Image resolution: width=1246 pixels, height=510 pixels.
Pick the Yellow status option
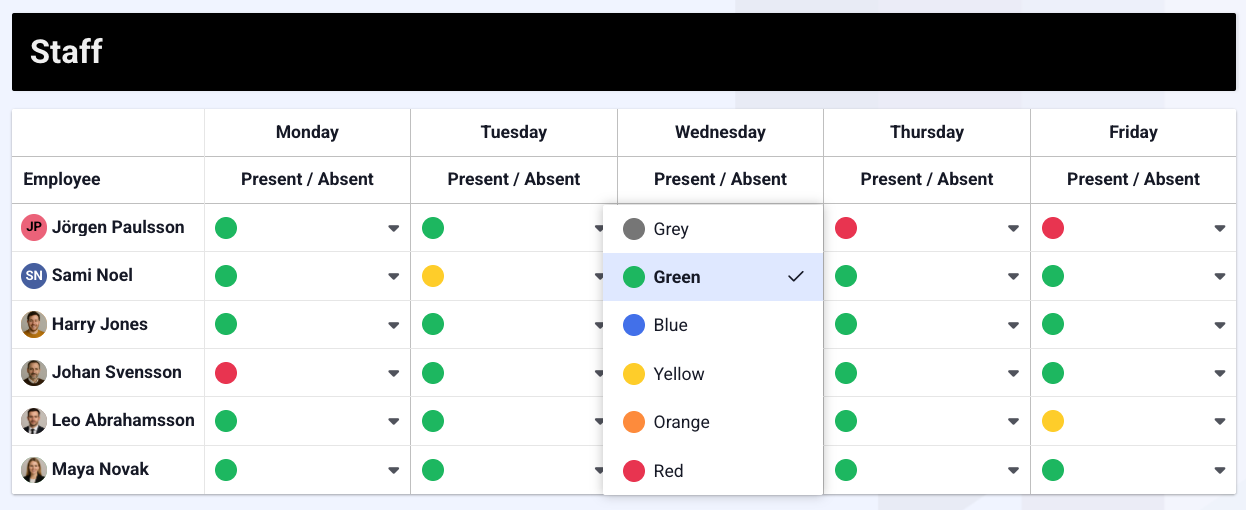point(678,374)
